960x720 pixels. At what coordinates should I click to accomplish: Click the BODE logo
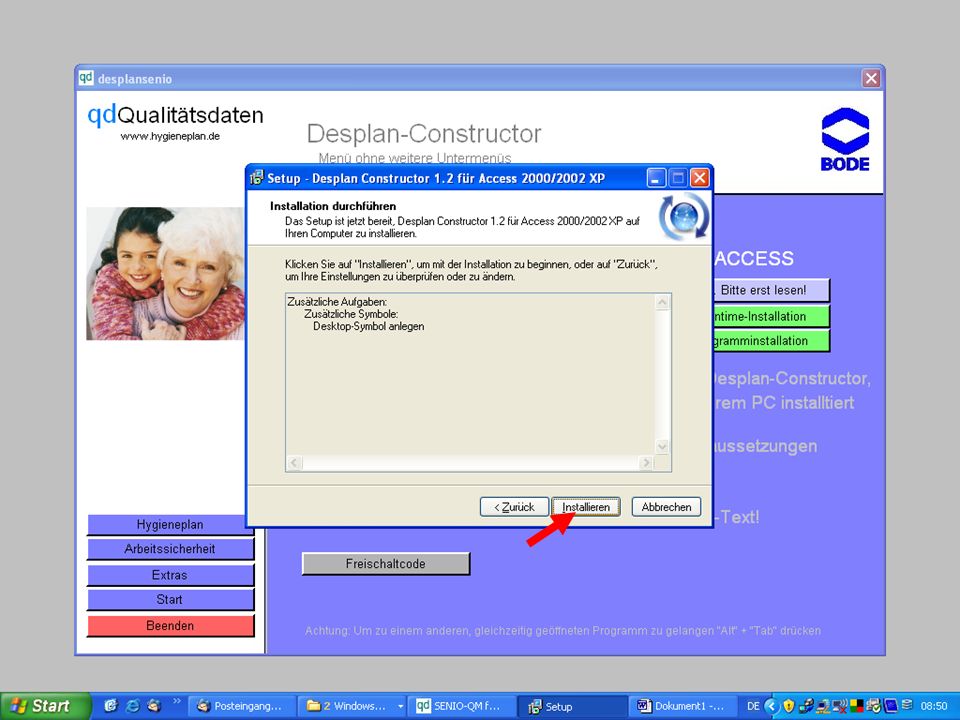pyautogui.click(x=845, y=140)
